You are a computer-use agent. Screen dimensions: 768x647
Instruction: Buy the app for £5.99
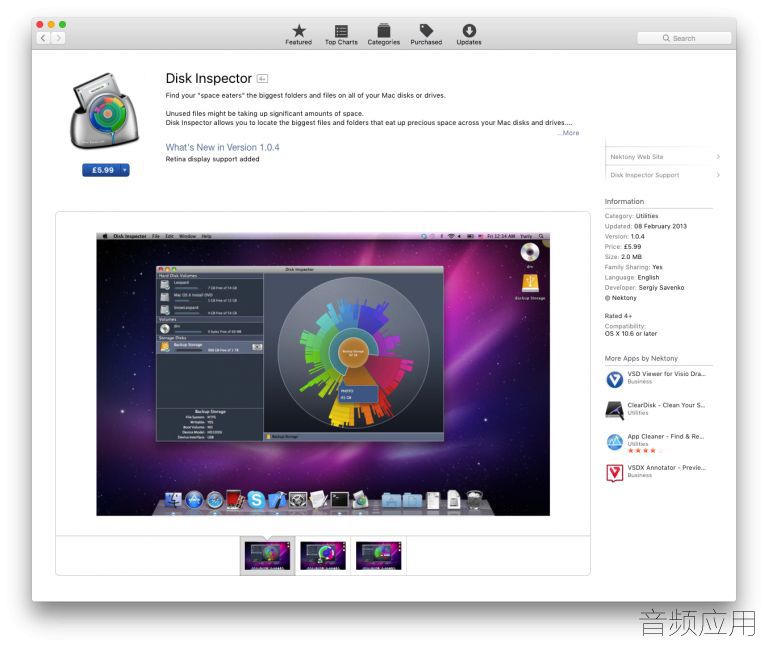(x=103, y=170)
